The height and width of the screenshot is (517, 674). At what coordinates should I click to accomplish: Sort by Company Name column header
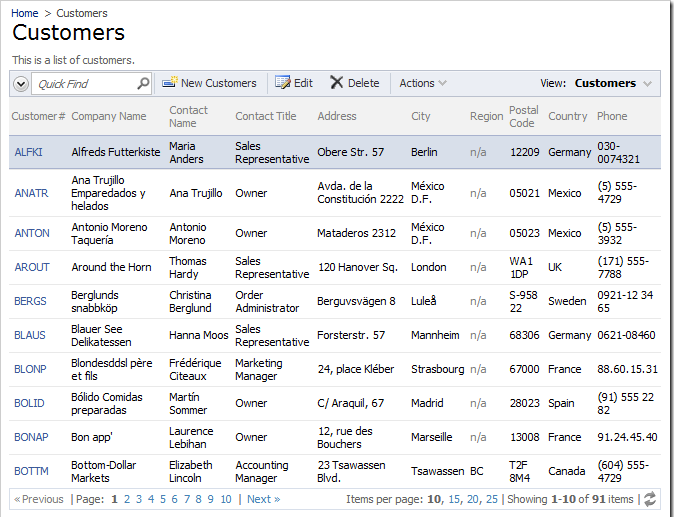tap(109, 116)
